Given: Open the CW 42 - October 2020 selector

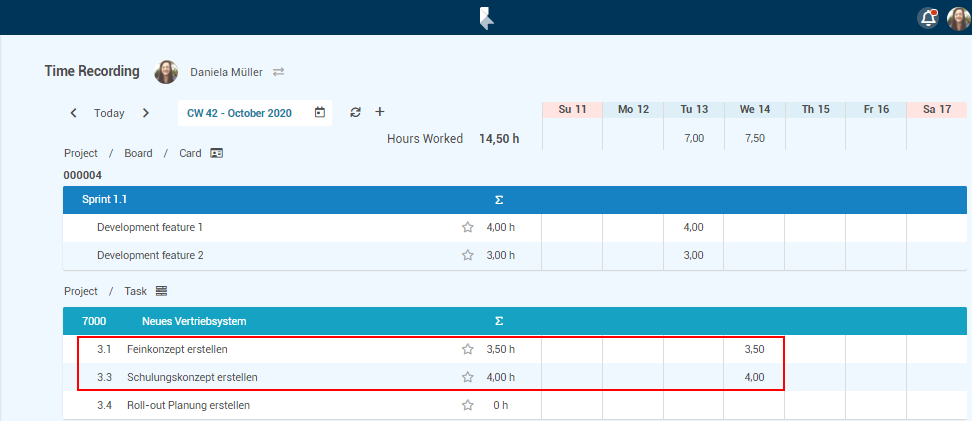Looking at the screenshot, I should click(x=240, y=113).
